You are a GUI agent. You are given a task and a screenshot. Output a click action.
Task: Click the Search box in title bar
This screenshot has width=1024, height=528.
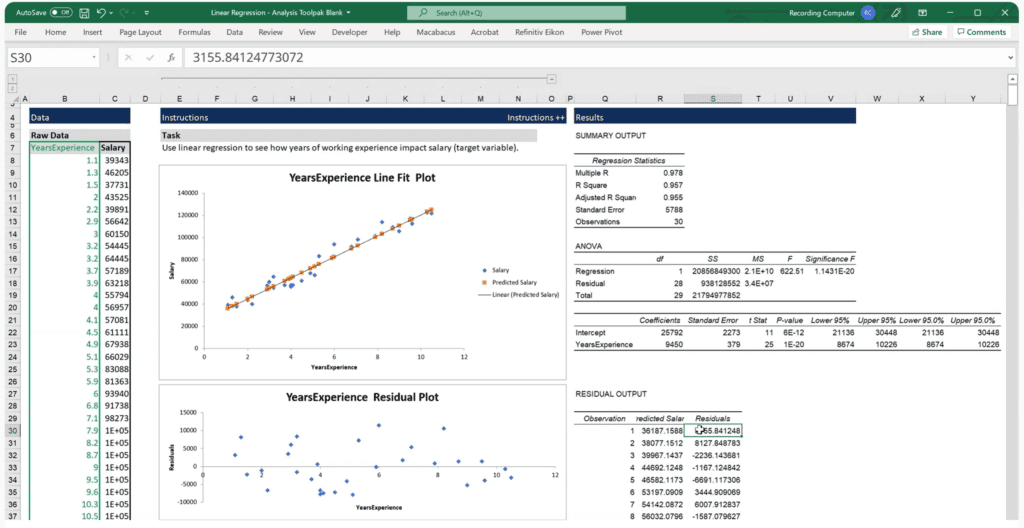tap(516, 12)
